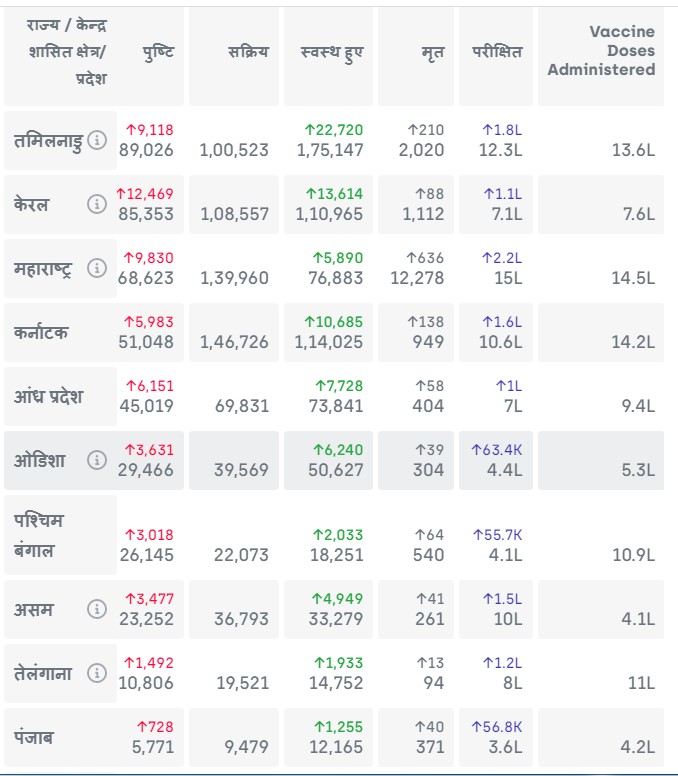
Task: Open info icon beside केरल
Action: pos(97,205)
